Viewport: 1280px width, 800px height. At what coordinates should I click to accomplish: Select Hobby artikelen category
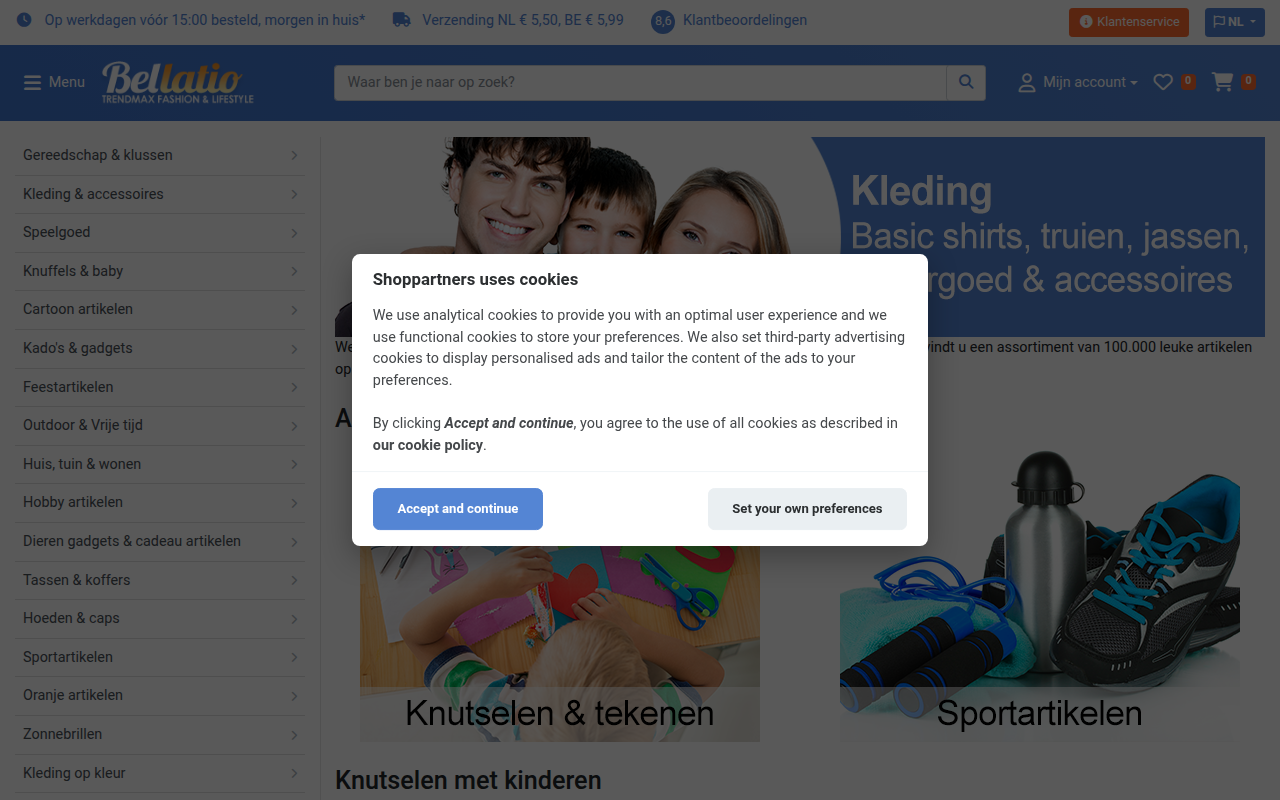pos(160,502)
